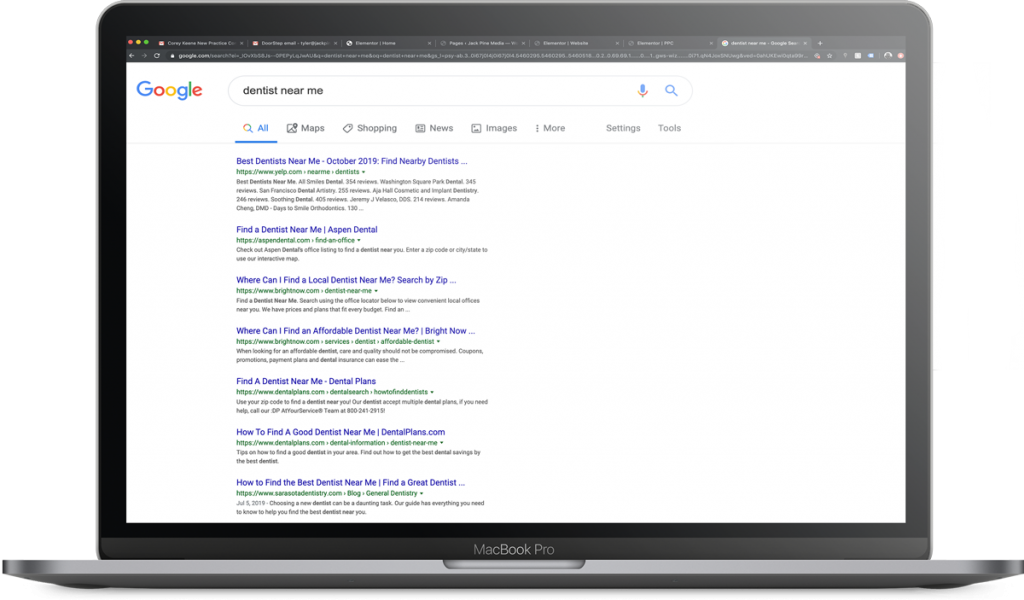Screen dimensions: 1024x600
Task: Reload the page with refresh icon
Action: pyautogui.click(x=157, y=55)
